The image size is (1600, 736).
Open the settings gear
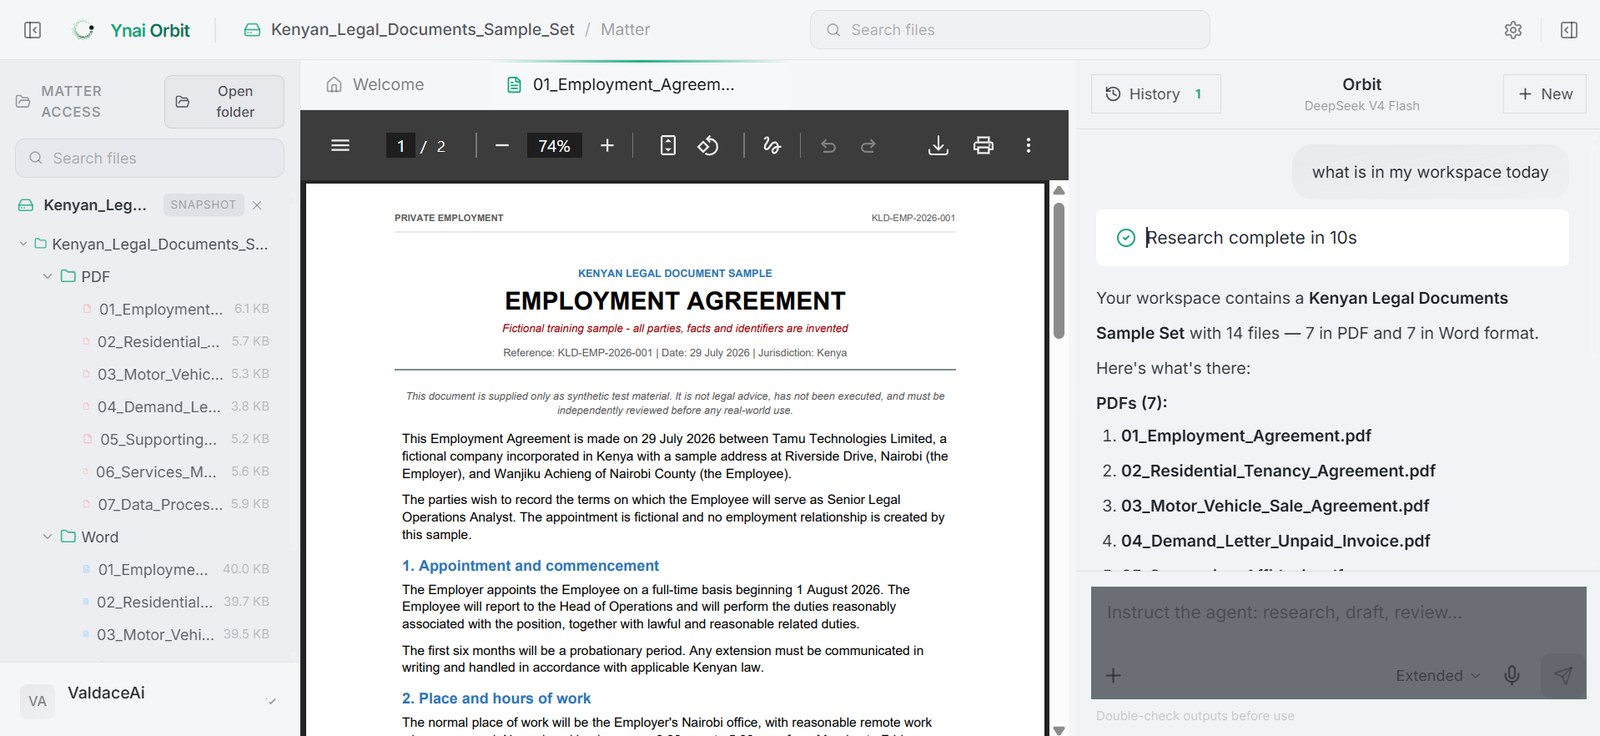pos(1513,30)
